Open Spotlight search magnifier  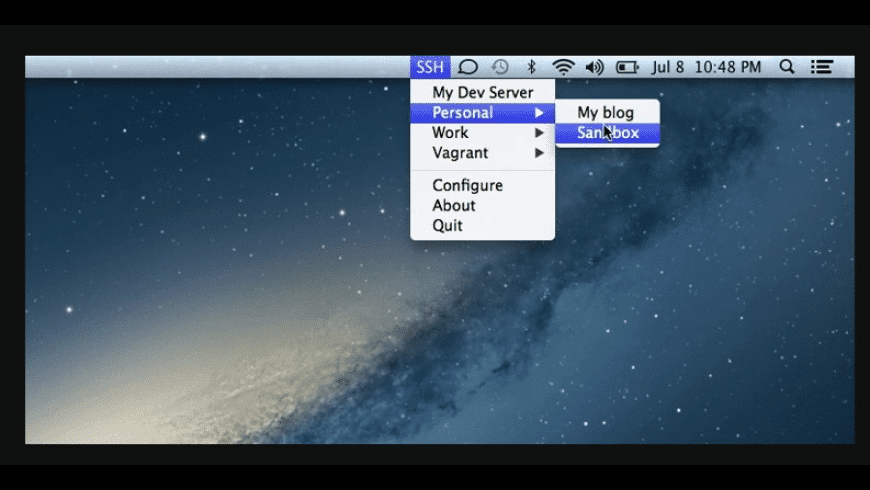(x=786, y=67)
